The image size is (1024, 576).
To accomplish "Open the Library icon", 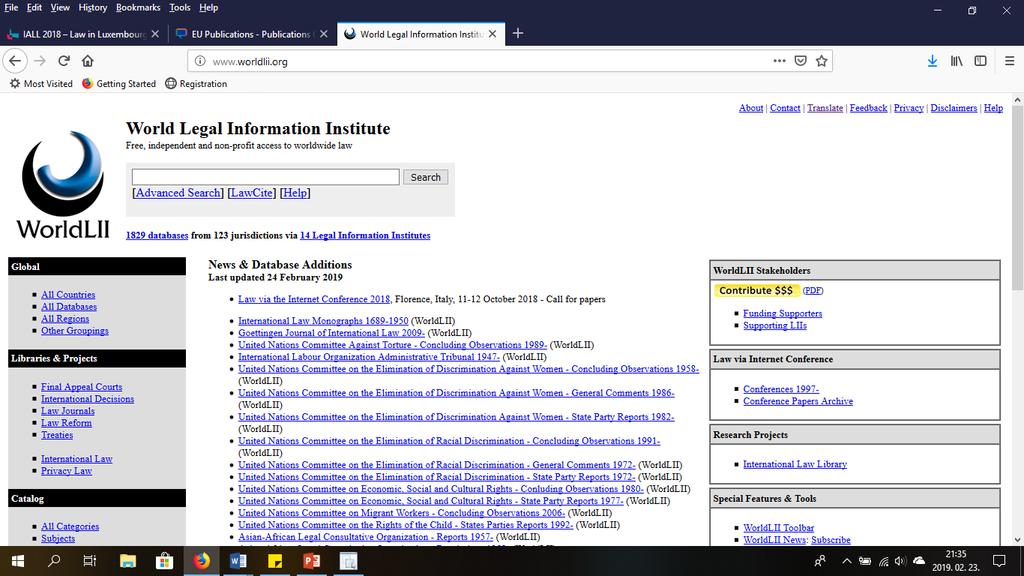I will pos(956,61).
